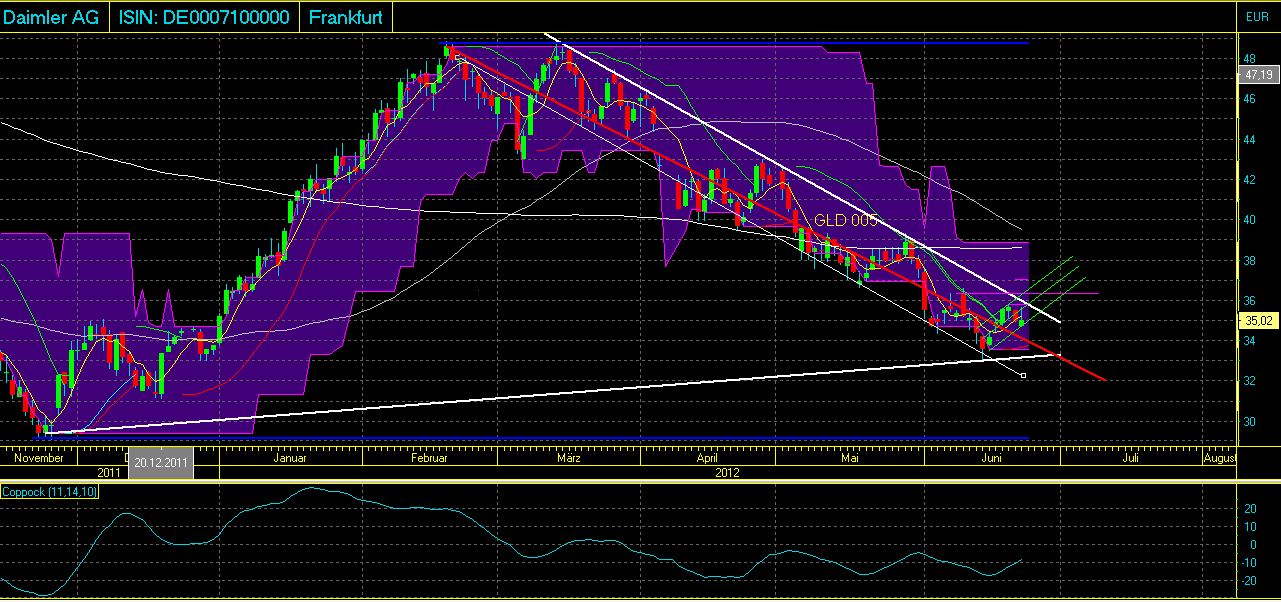Click Coppock scale value -20
Image resolution: width=1281 pixels, height=602 pixels.
pyautogui.click(x=1249, y=581)
